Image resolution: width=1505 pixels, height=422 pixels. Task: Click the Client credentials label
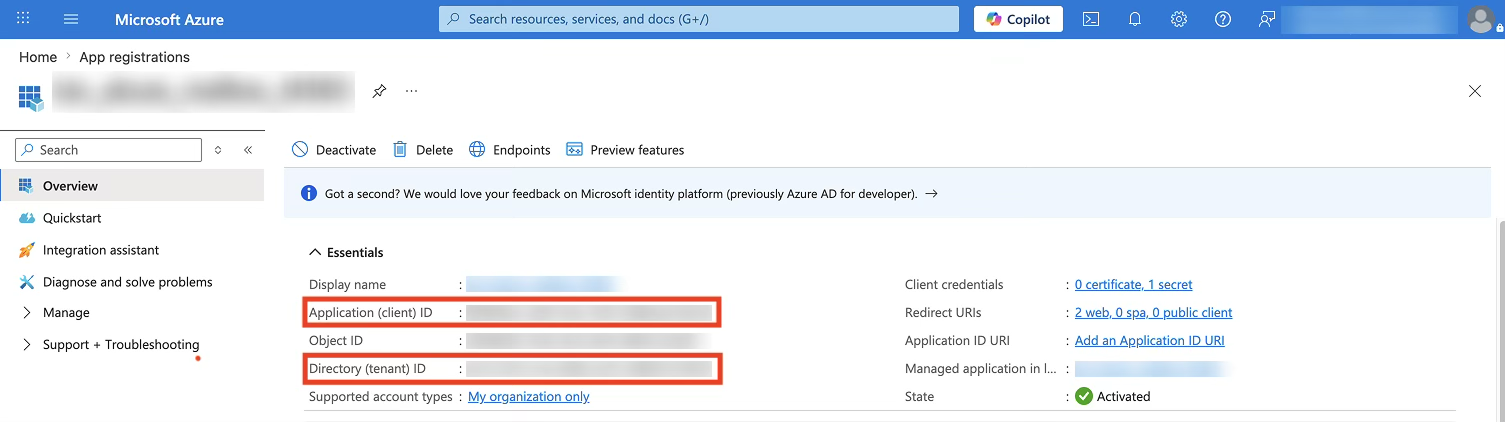pos(954,285)
